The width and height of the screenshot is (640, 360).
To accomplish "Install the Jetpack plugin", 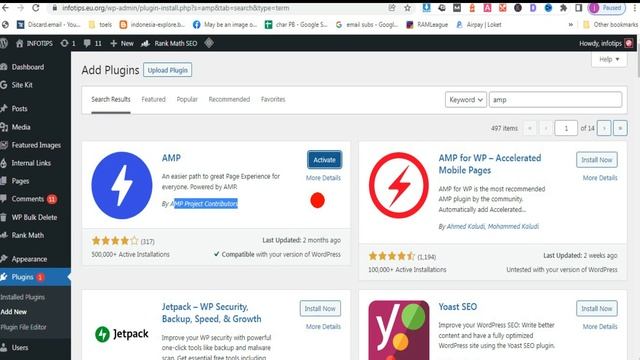I will tap(320, 308).
